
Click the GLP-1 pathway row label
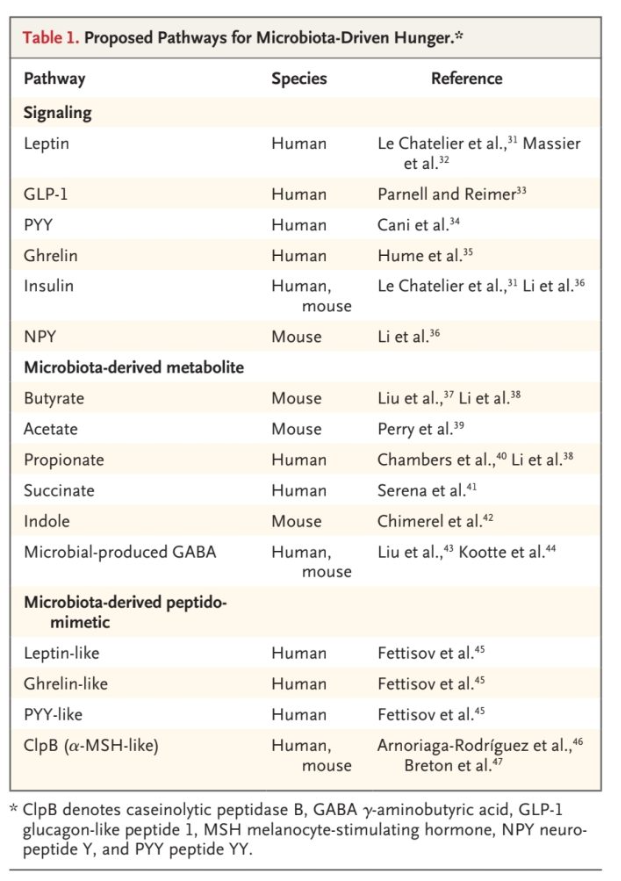(x=46, y=194)
